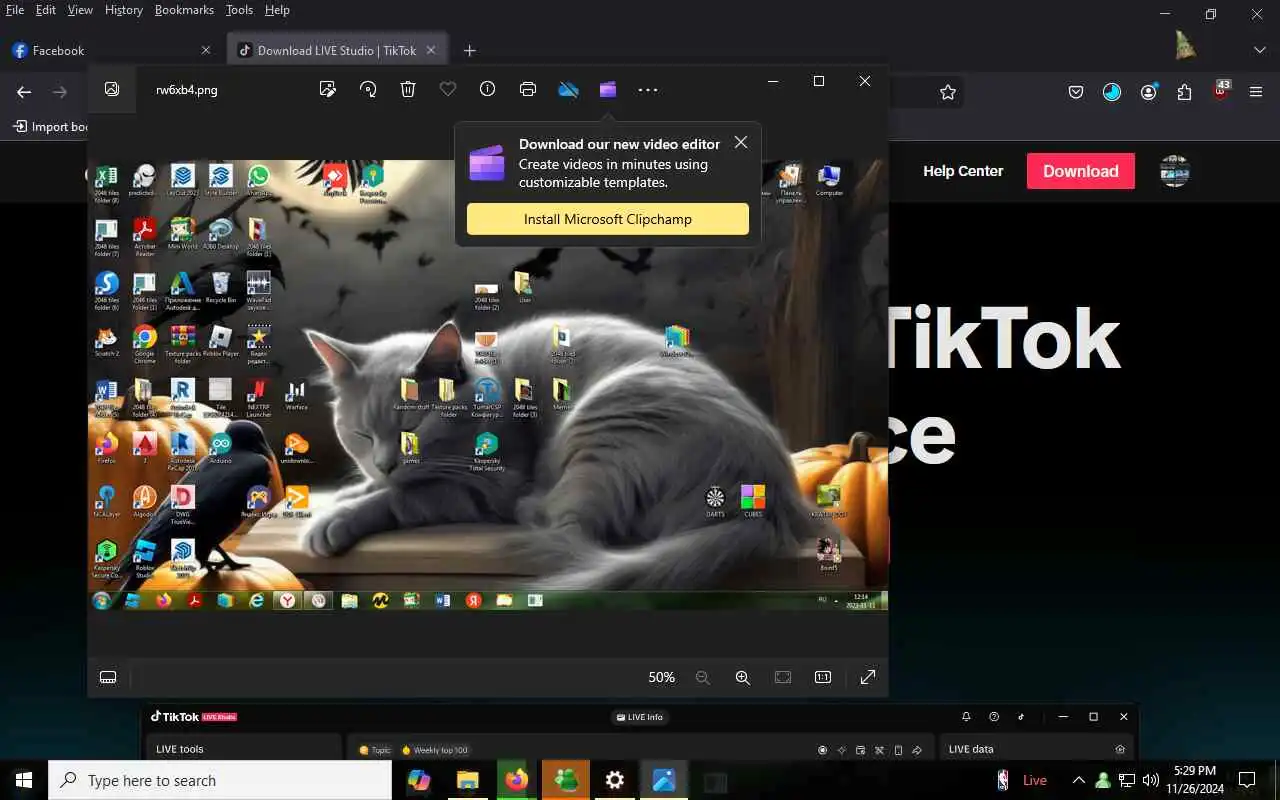Viewport: 1280px width, 800px height.
Task: Open Settings gear from the taskbar
Action: pos(615,780)
